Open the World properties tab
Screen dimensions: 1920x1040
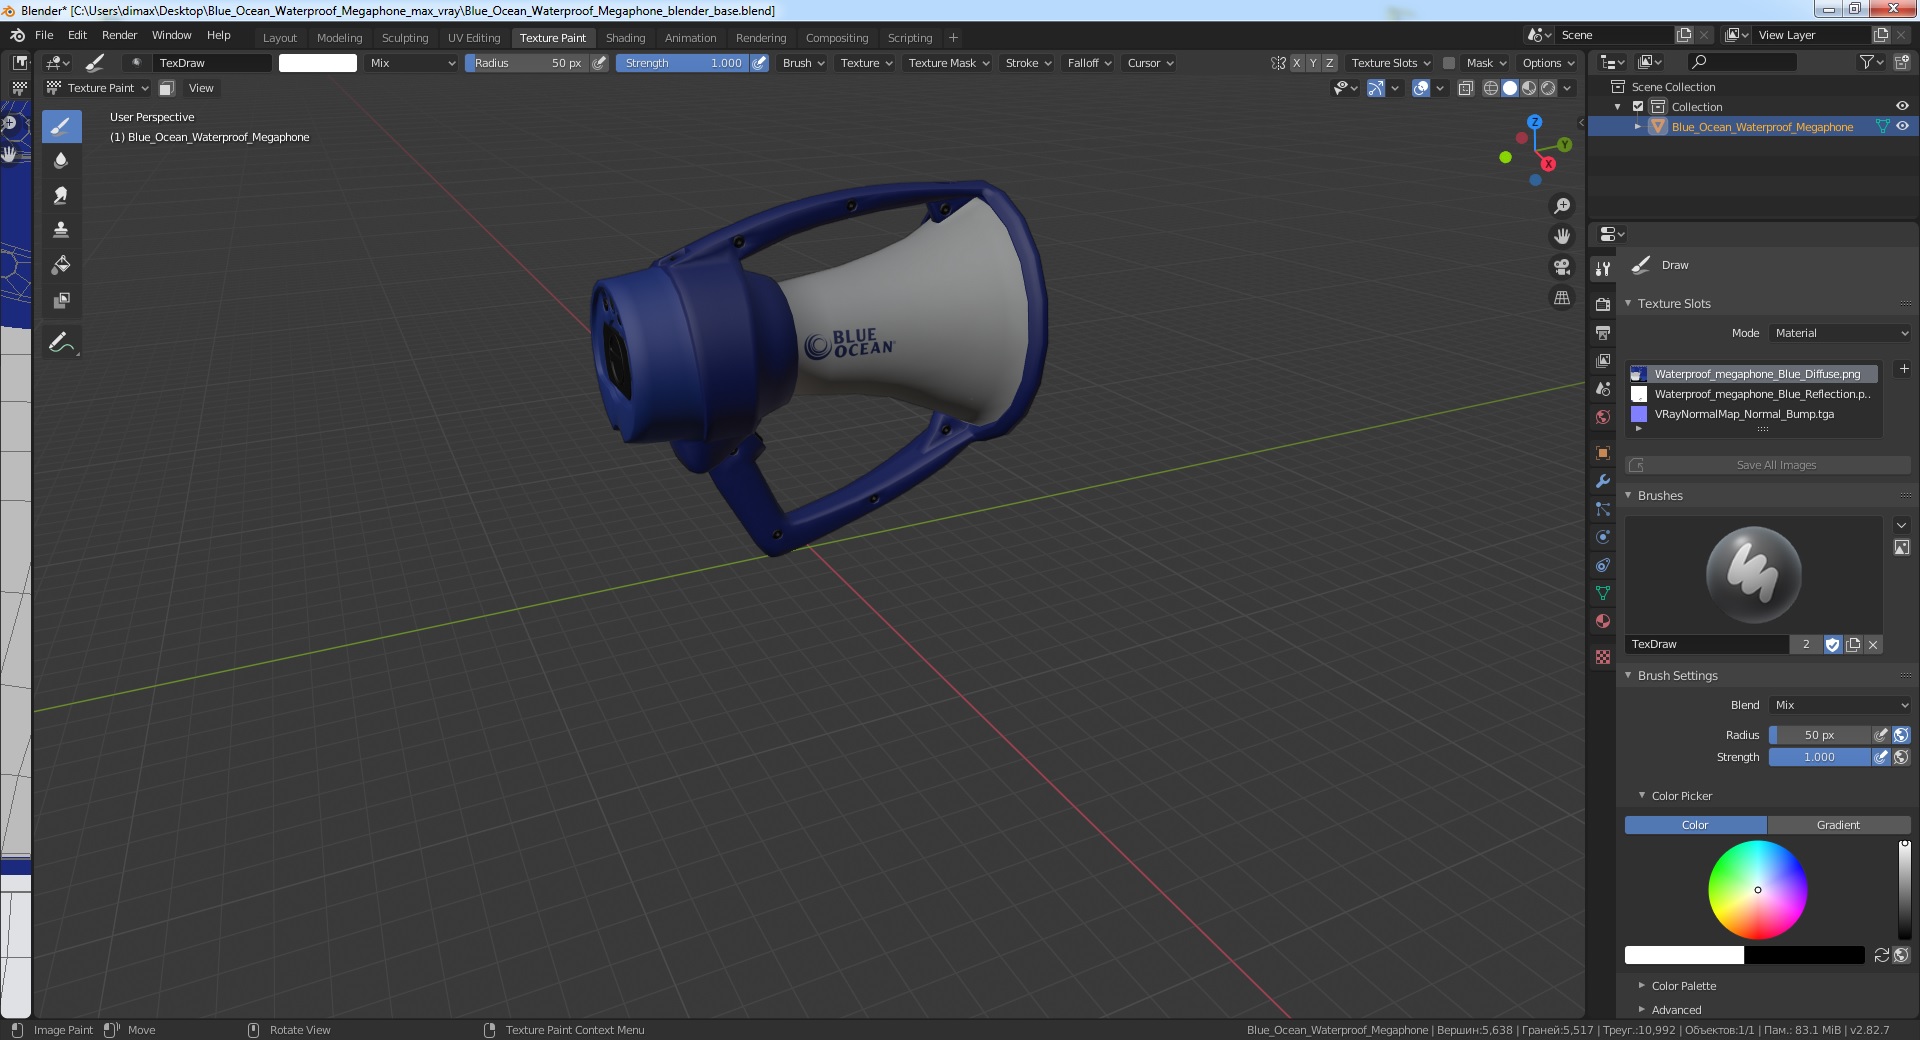tap(1603, 416)
